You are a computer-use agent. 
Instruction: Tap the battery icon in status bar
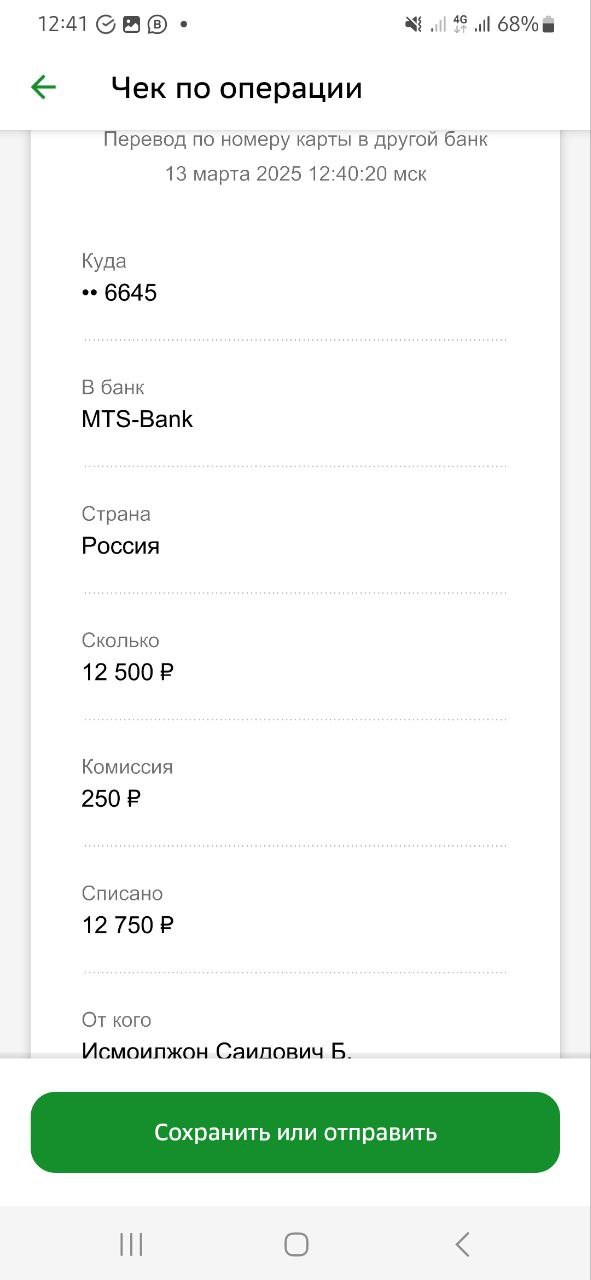click(x=549, y=24)
